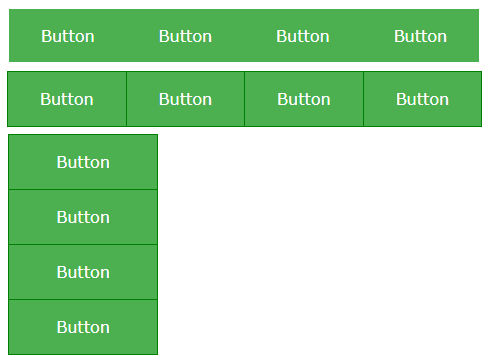The height and width of the screenshot is (360, 491).
Task: Click Button second from right in bordered row
Action: point(304,99)
